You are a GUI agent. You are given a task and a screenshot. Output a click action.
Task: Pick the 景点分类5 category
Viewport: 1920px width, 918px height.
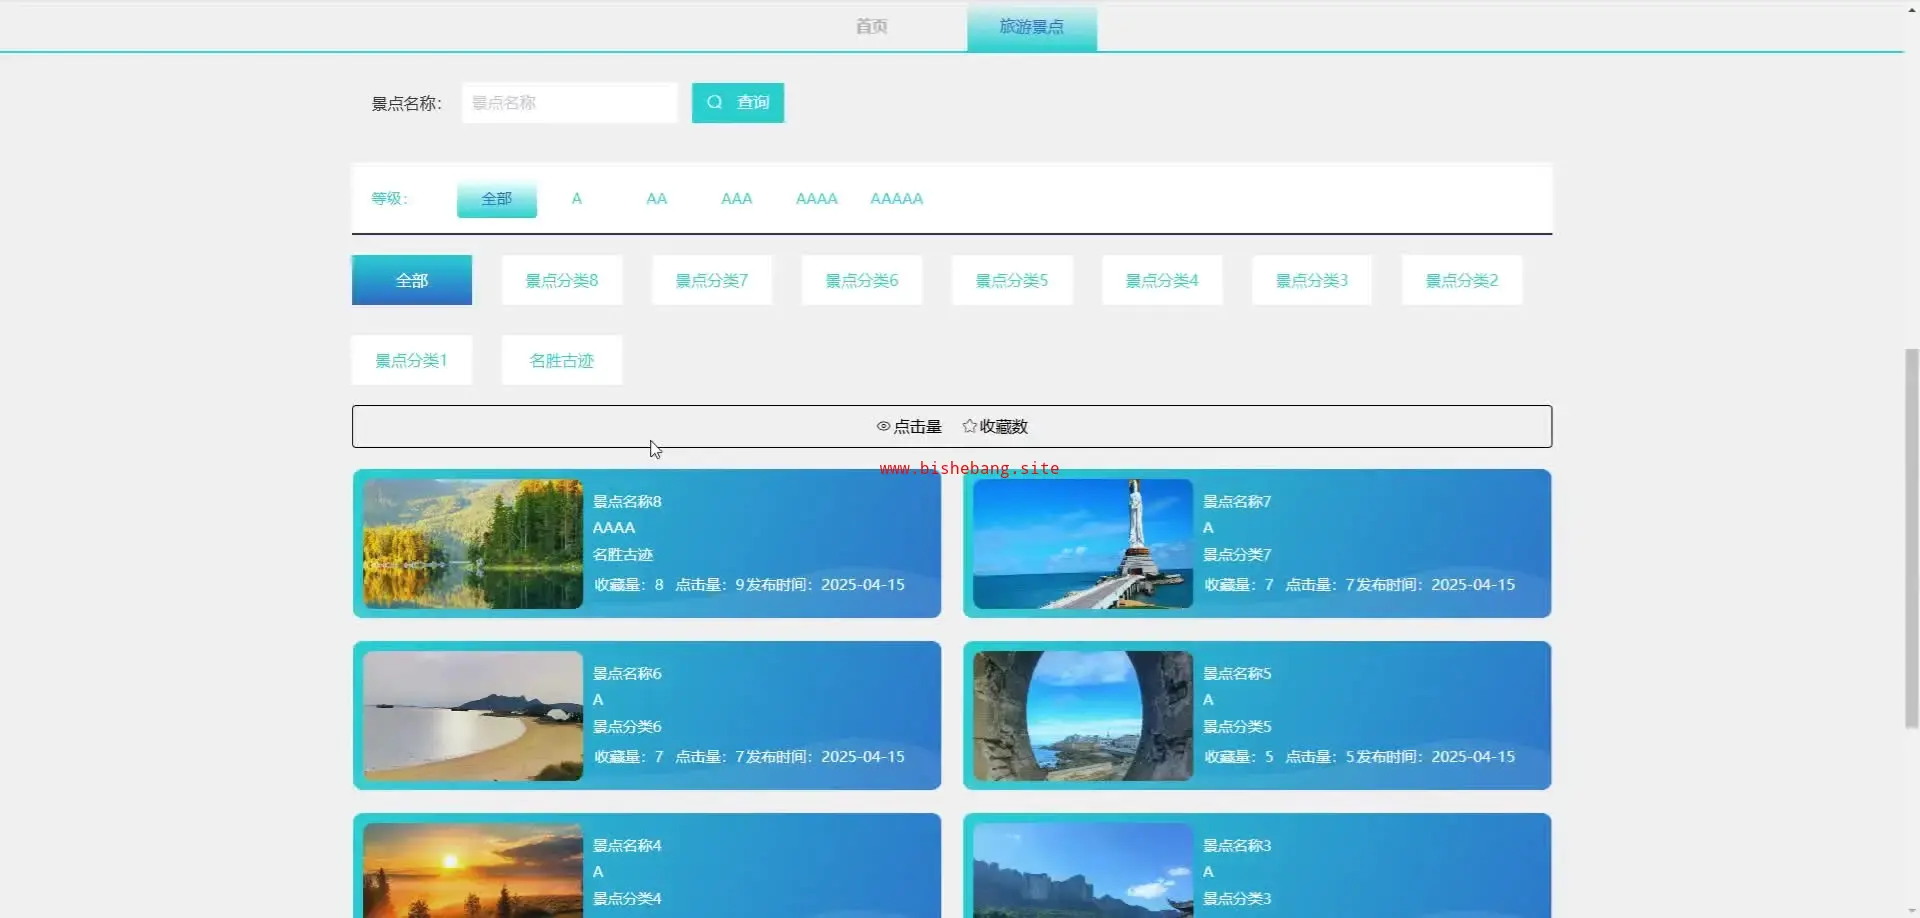[x=1011, y=280]
